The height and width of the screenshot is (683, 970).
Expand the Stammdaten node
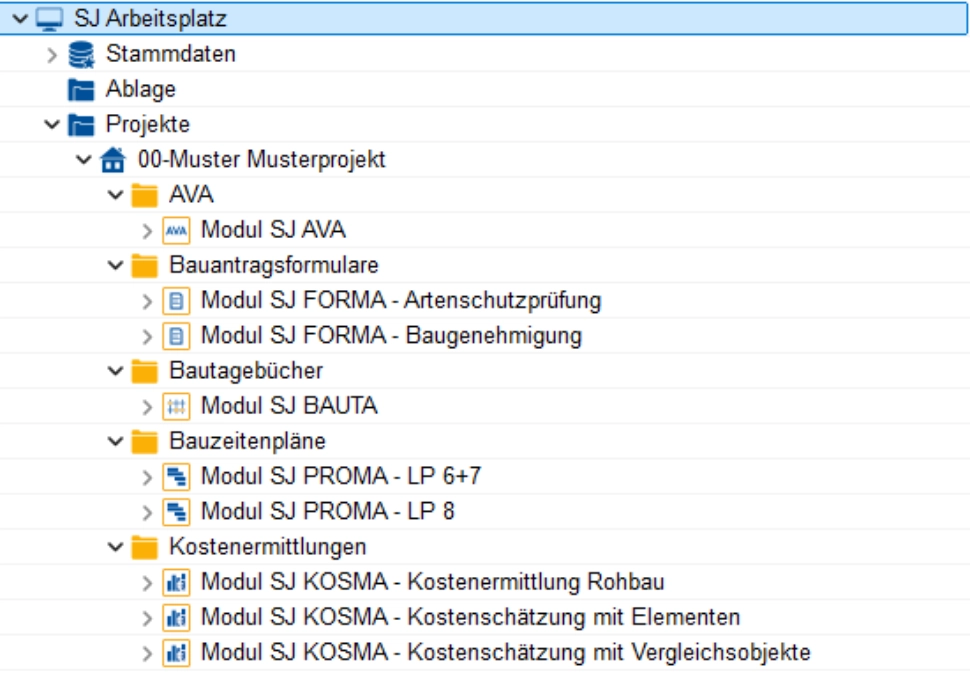coord(52,54)
